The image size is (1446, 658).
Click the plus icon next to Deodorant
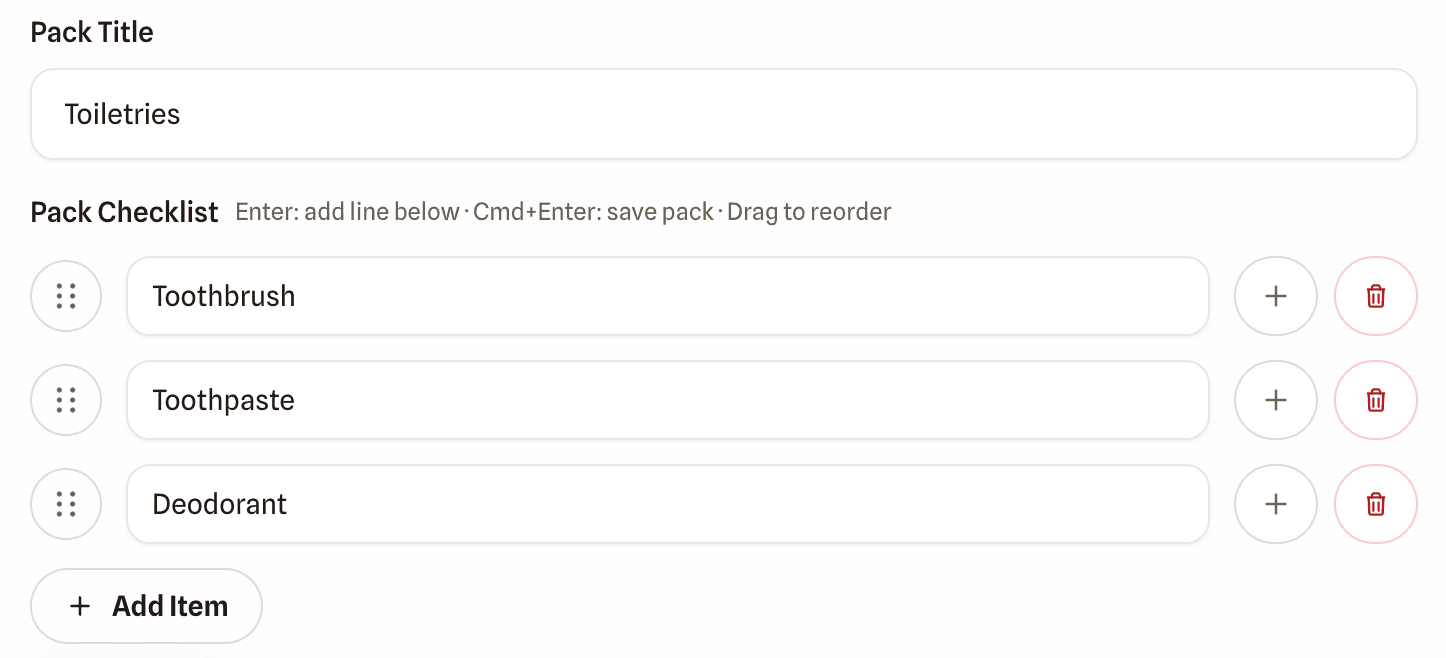[1276, 504]
